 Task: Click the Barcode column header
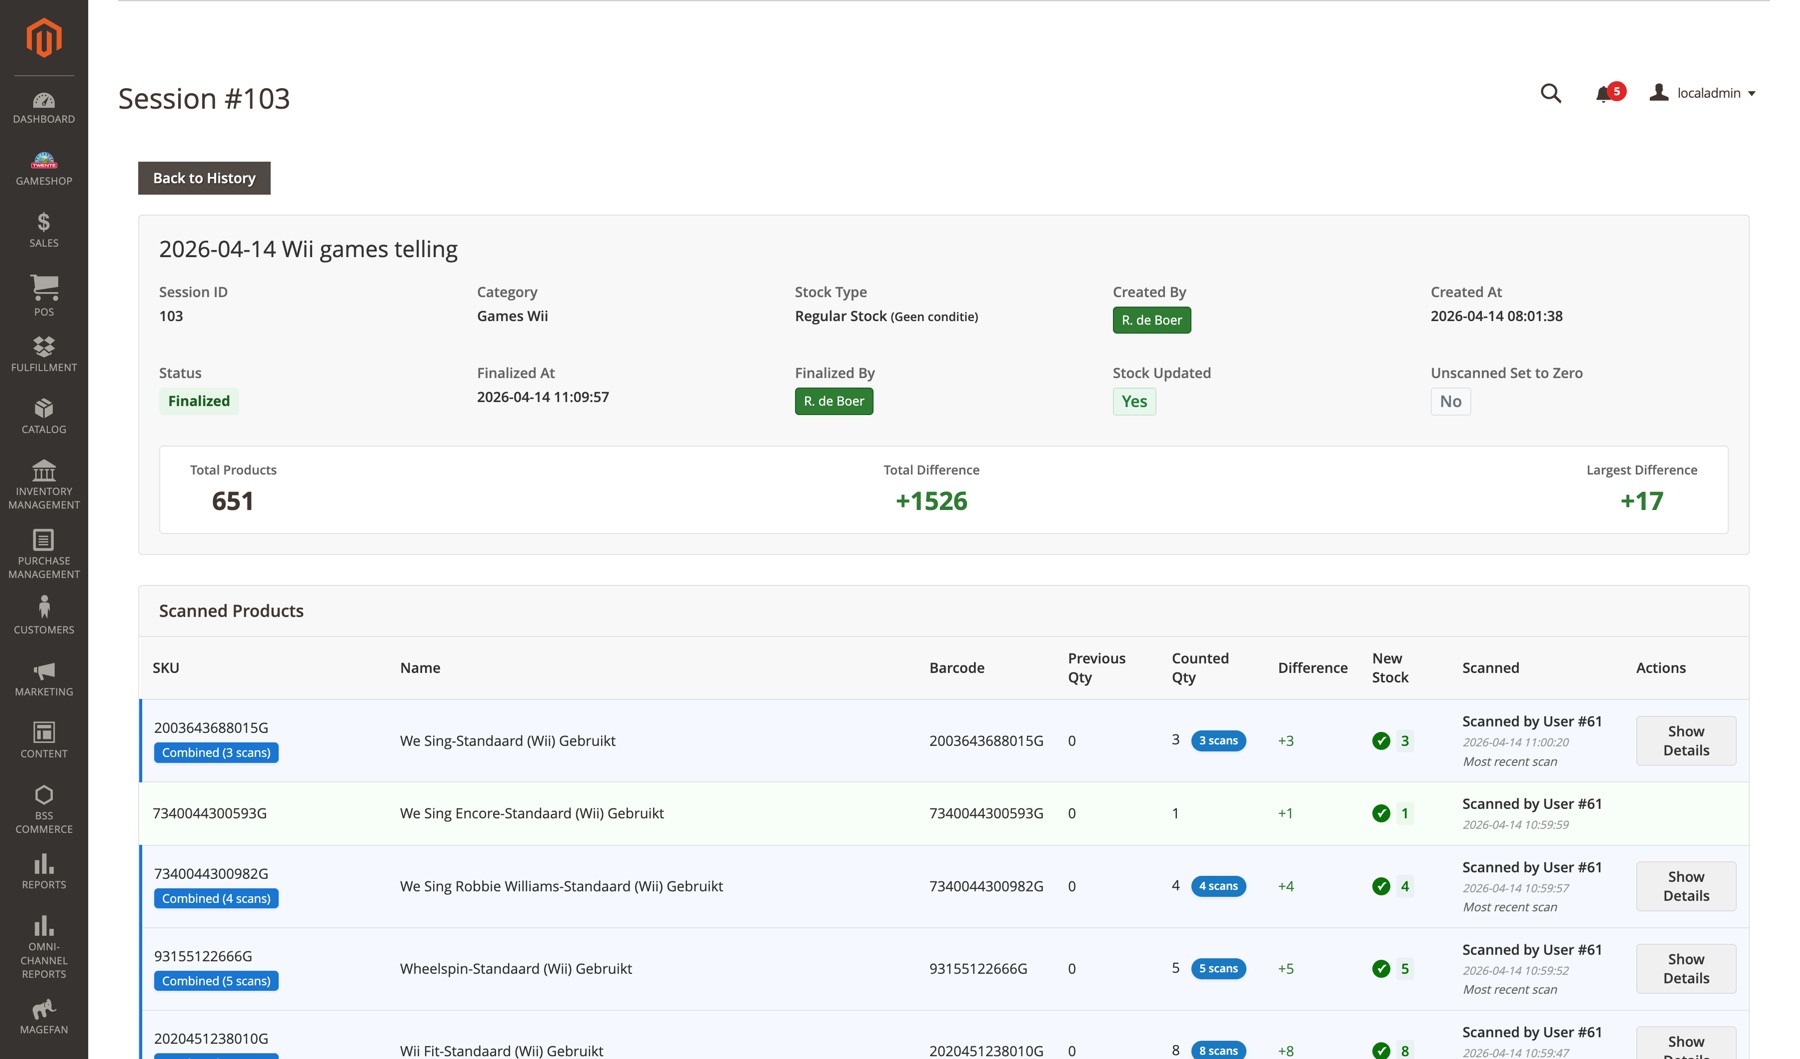[x=957, y=668]
